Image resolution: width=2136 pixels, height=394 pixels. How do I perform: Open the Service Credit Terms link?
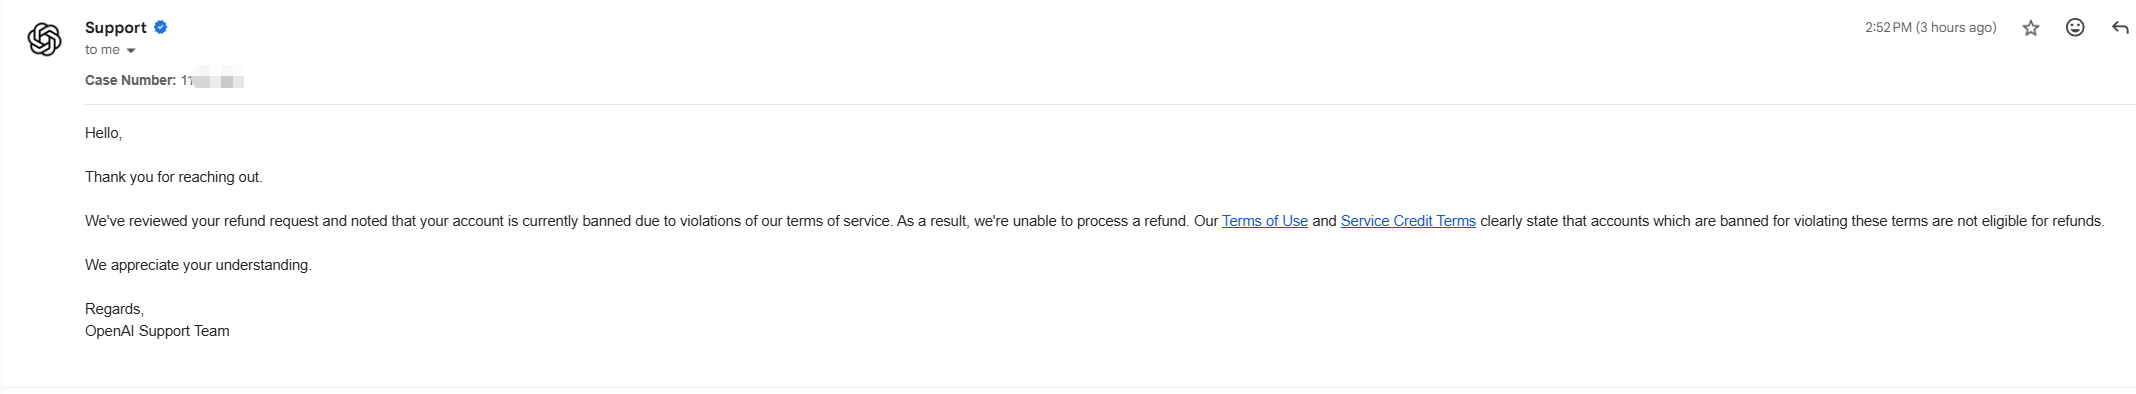click(x=1408, y=221)
